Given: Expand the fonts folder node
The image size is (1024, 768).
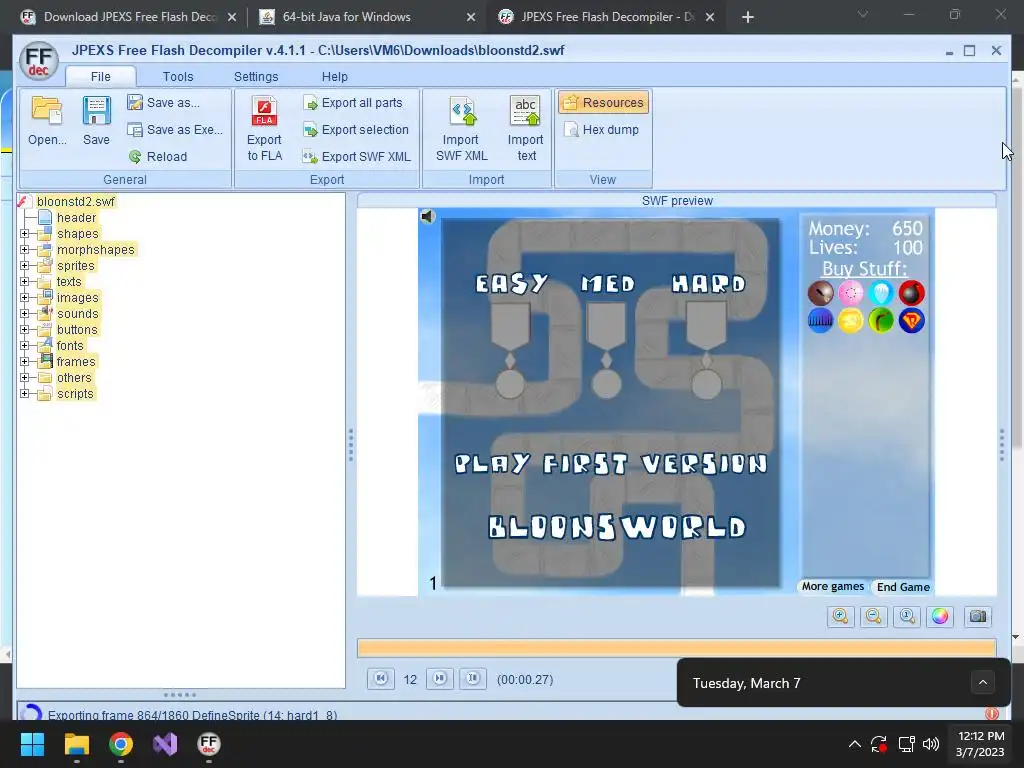Looking at the screenshot, I should click(24, 345).
